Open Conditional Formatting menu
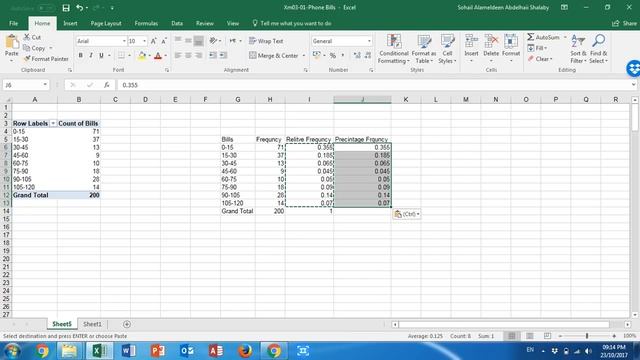Image resolution: width=640 pixels, height=360 pixels. click(x=393, y=49)
